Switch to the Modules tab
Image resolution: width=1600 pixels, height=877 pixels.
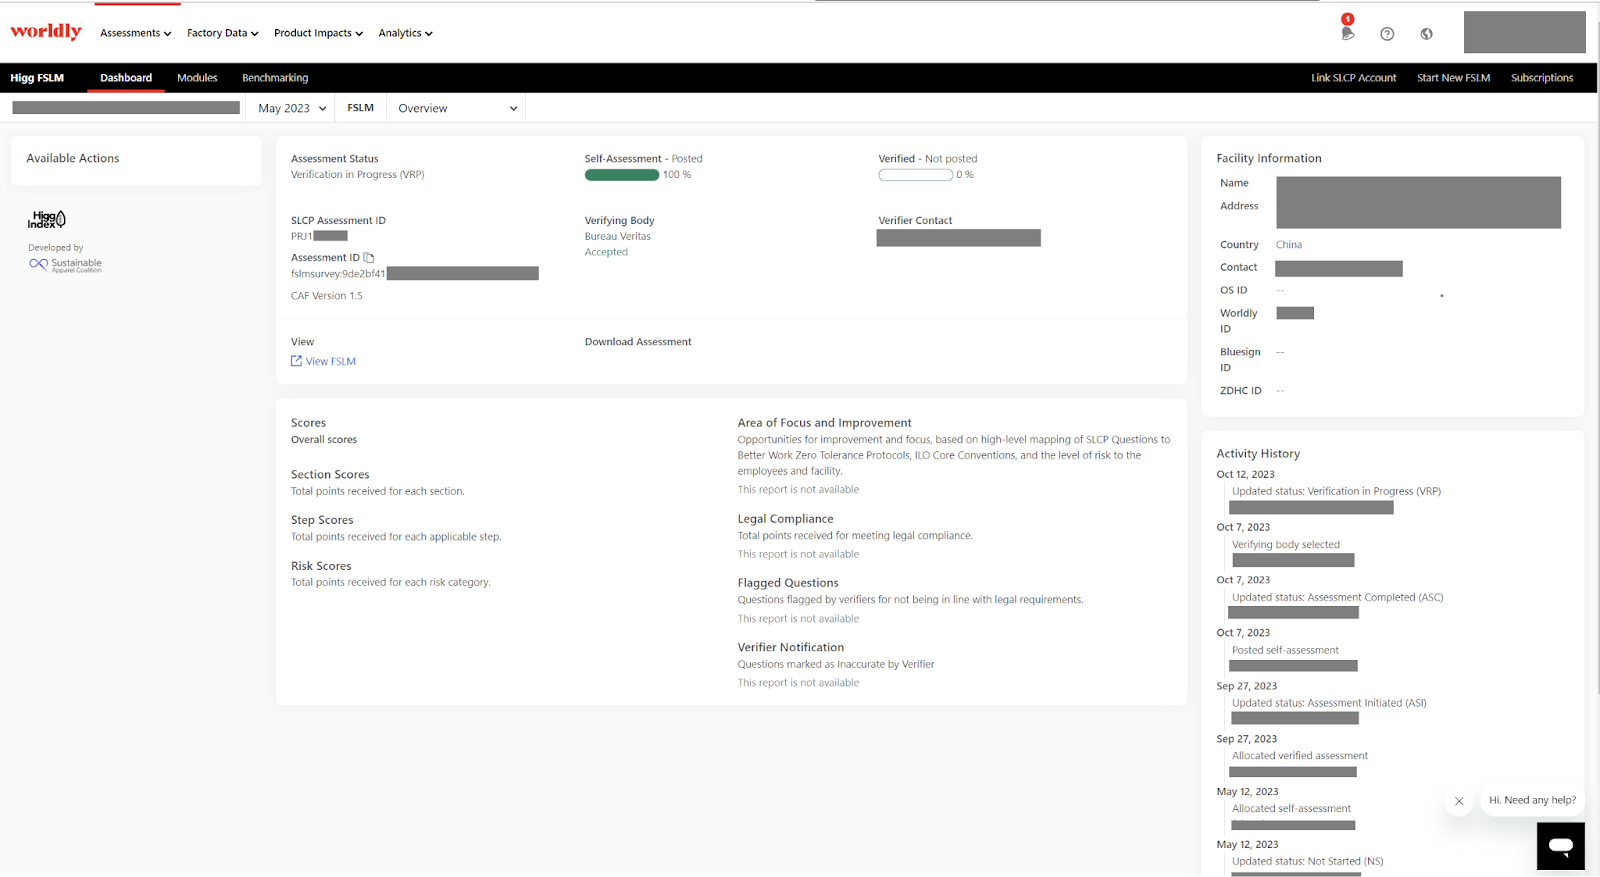(197, 78)
